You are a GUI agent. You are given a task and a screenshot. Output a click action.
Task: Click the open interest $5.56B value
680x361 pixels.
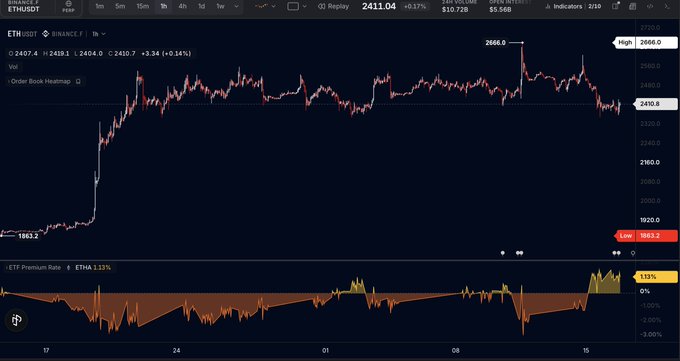pos(500,9)
